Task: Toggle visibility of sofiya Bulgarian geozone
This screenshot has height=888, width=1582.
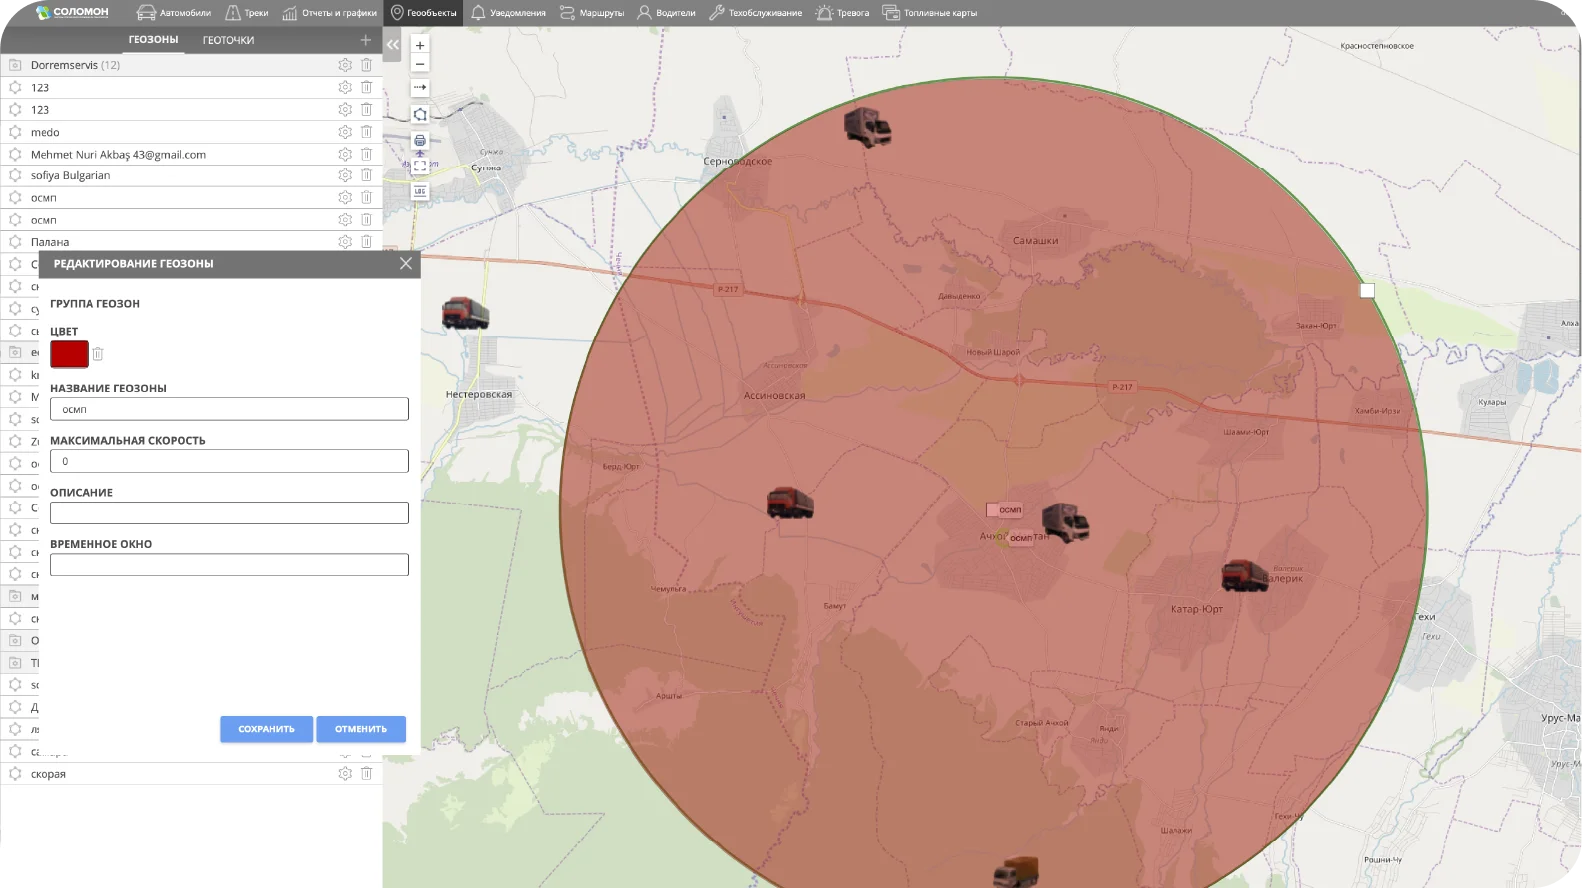Action: click(x=15, y=175)
